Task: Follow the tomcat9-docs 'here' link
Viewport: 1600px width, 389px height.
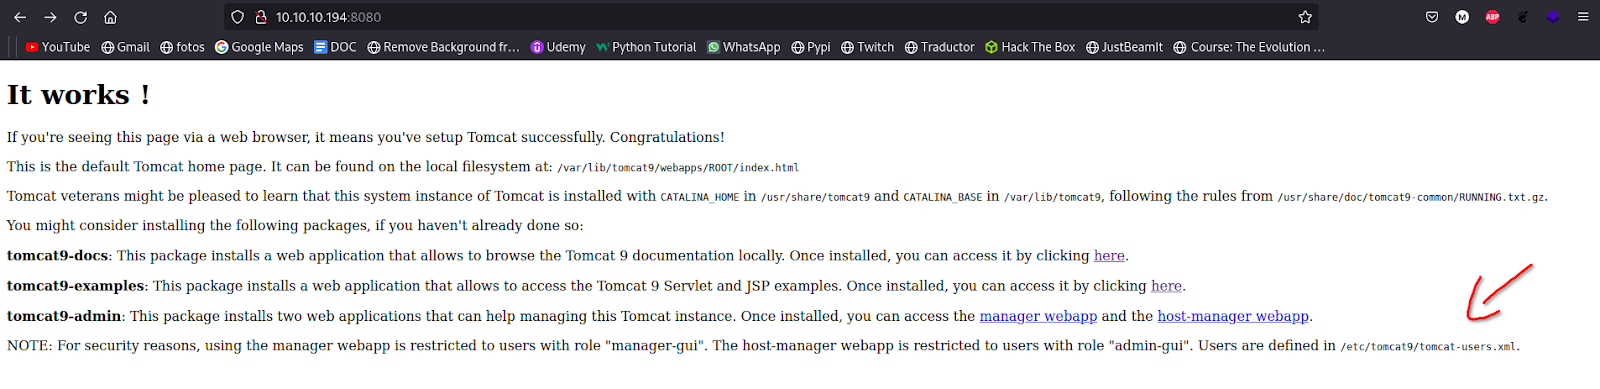Action: click(1109, 256)
